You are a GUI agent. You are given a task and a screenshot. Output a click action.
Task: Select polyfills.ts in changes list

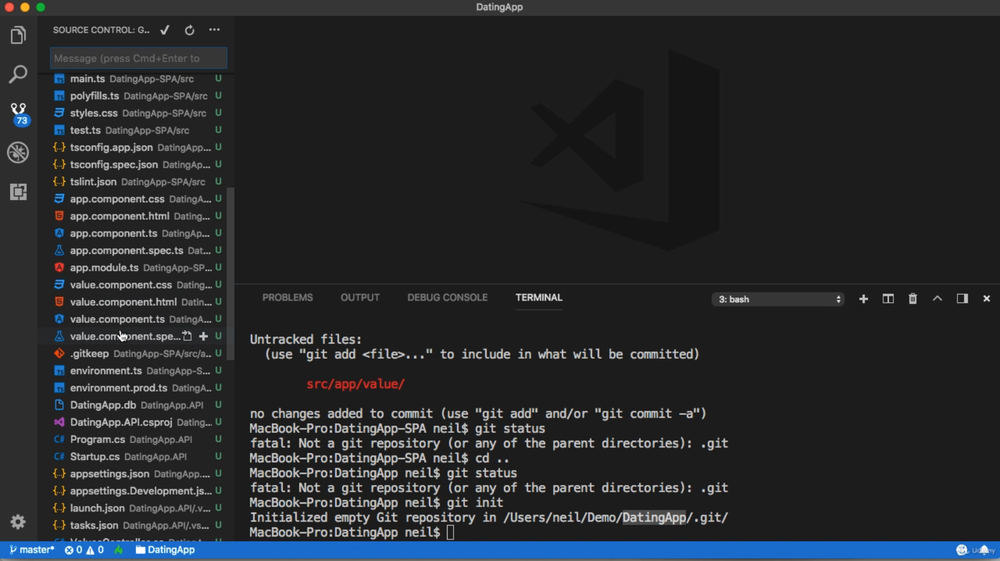[x=136, y=96]
